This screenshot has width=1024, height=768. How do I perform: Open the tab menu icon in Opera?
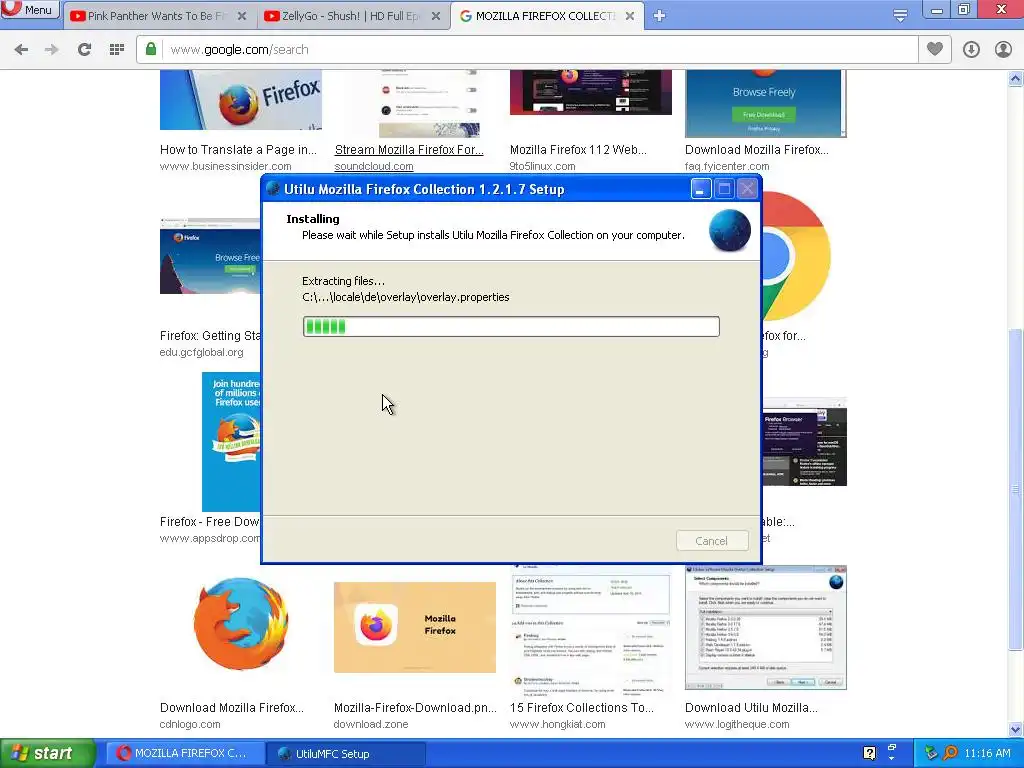[x=900, y=16]
